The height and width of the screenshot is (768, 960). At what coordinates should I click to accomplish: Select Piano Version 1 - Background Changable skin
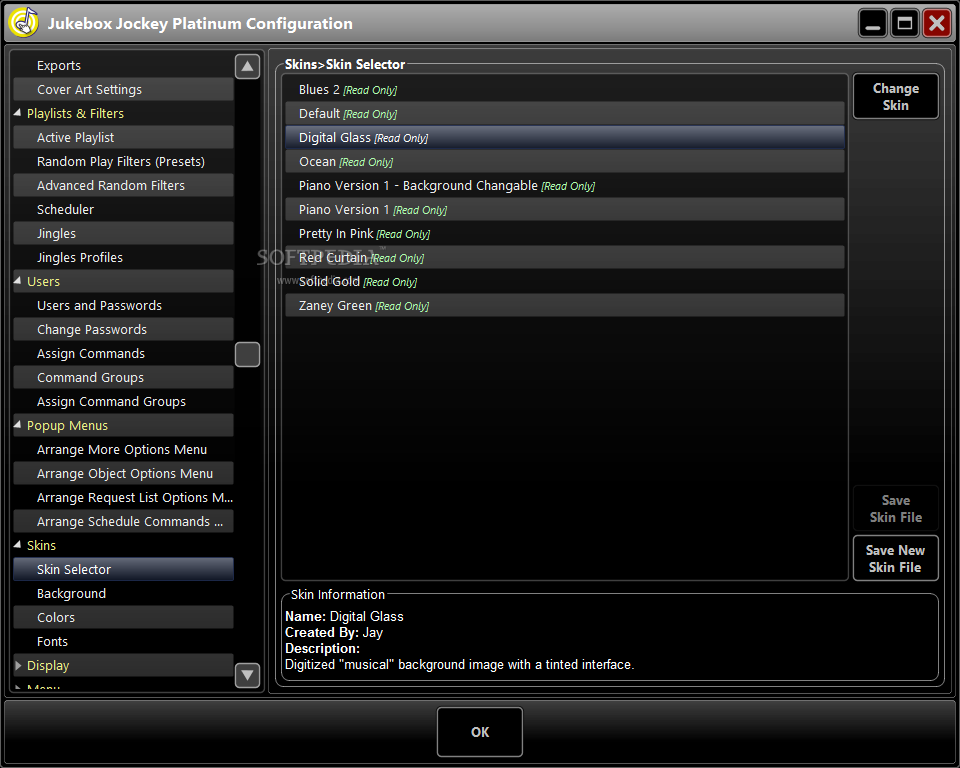coord(564,186)
